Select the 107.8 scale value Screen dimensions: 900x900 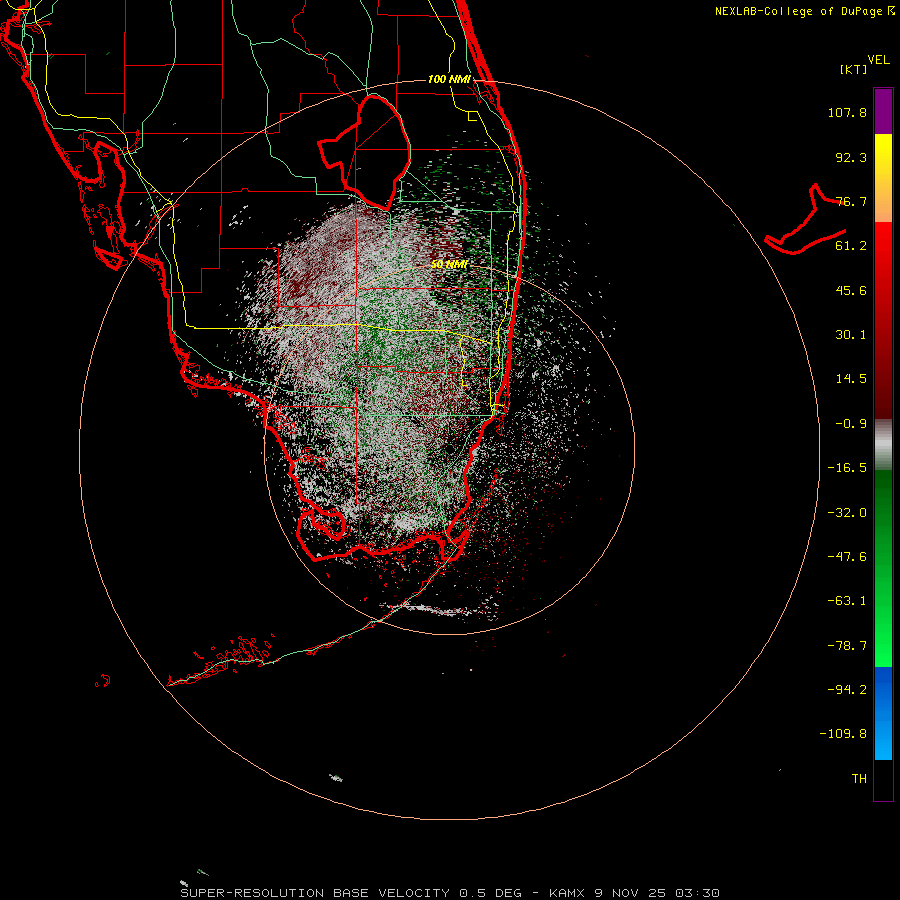click(x=847, y=112)
